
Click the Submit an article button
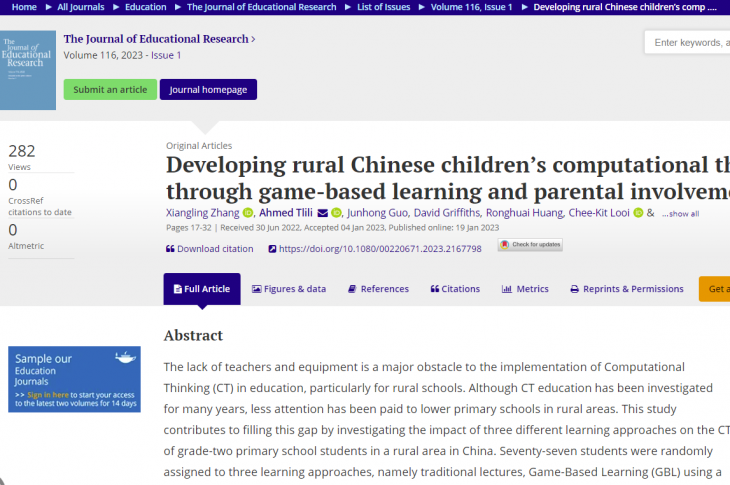coord(110,89)
